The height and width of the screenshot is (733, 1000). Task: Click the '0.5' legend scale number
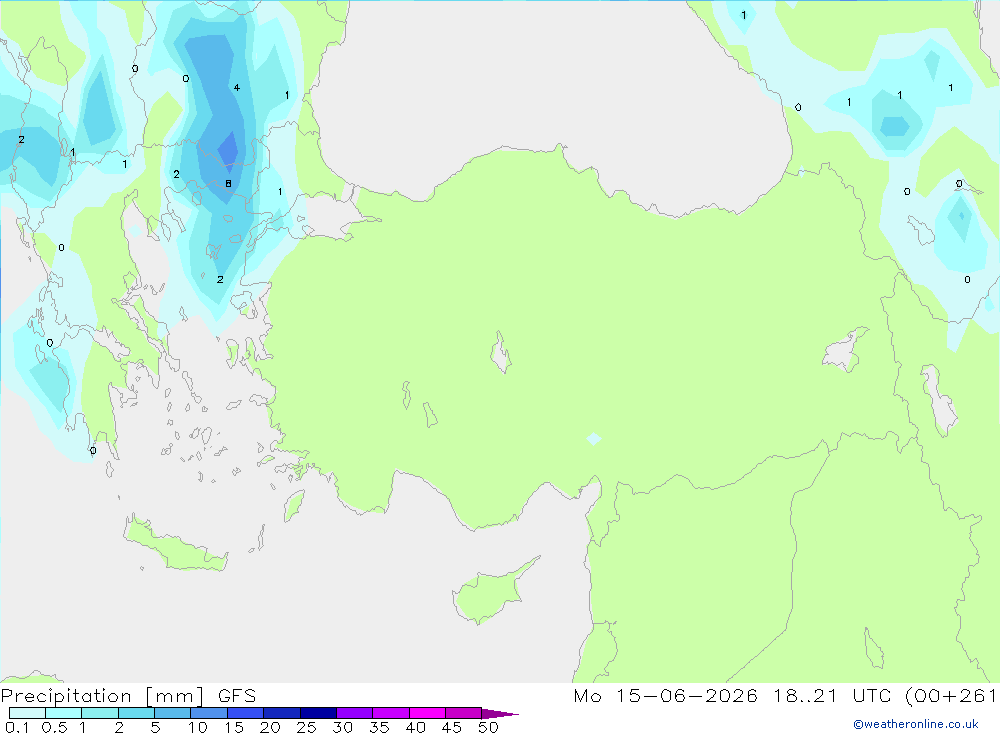tap(54, 727)
